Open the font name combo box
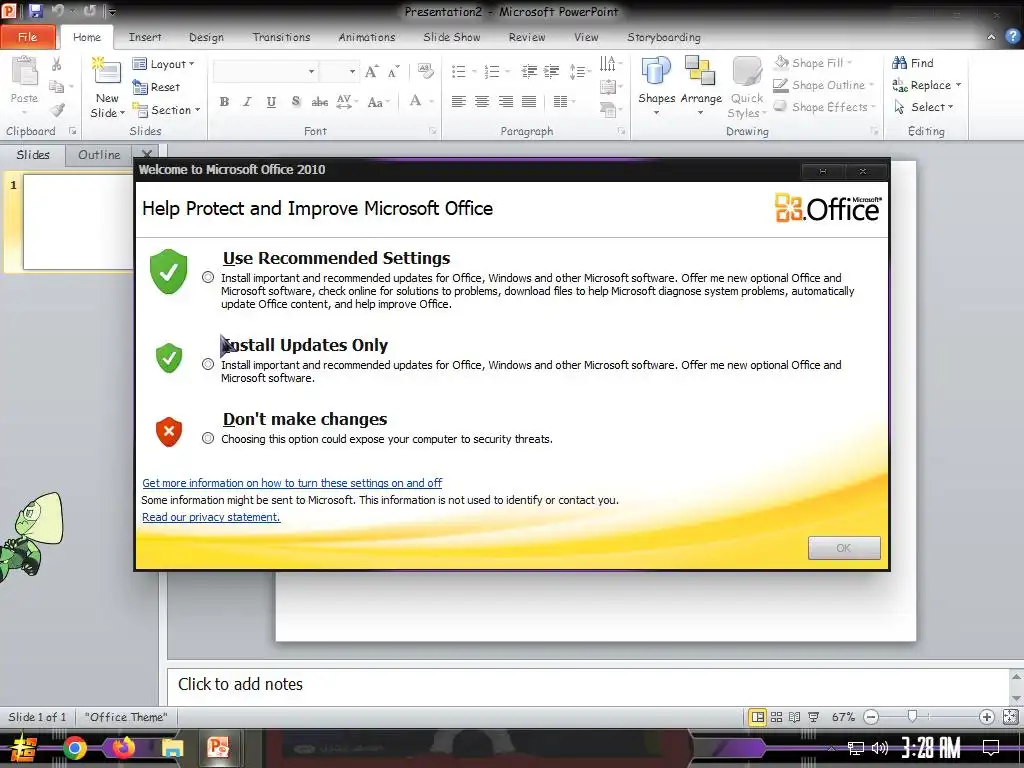The image size is (1024, 768). click(265, 71)
